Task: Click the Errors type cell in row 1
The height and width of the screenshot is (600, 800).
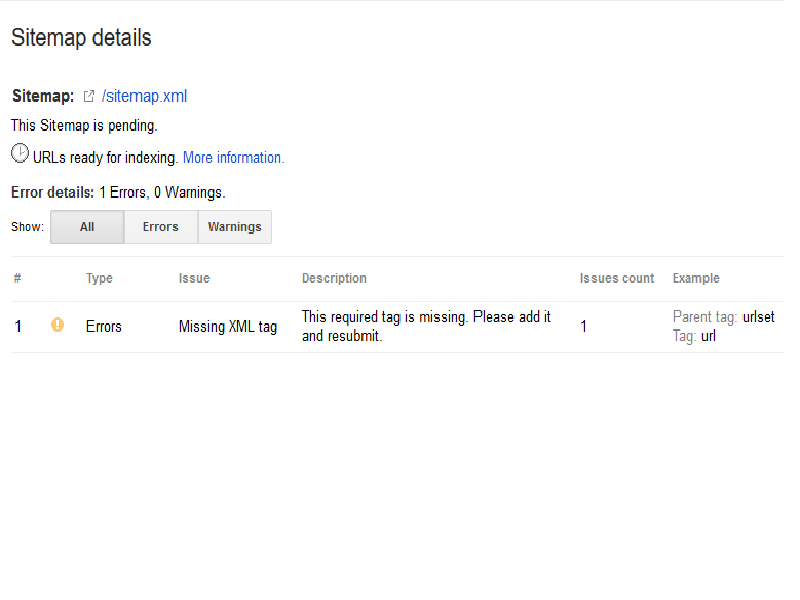Action: pyautogui.click(x=104, y=326)
